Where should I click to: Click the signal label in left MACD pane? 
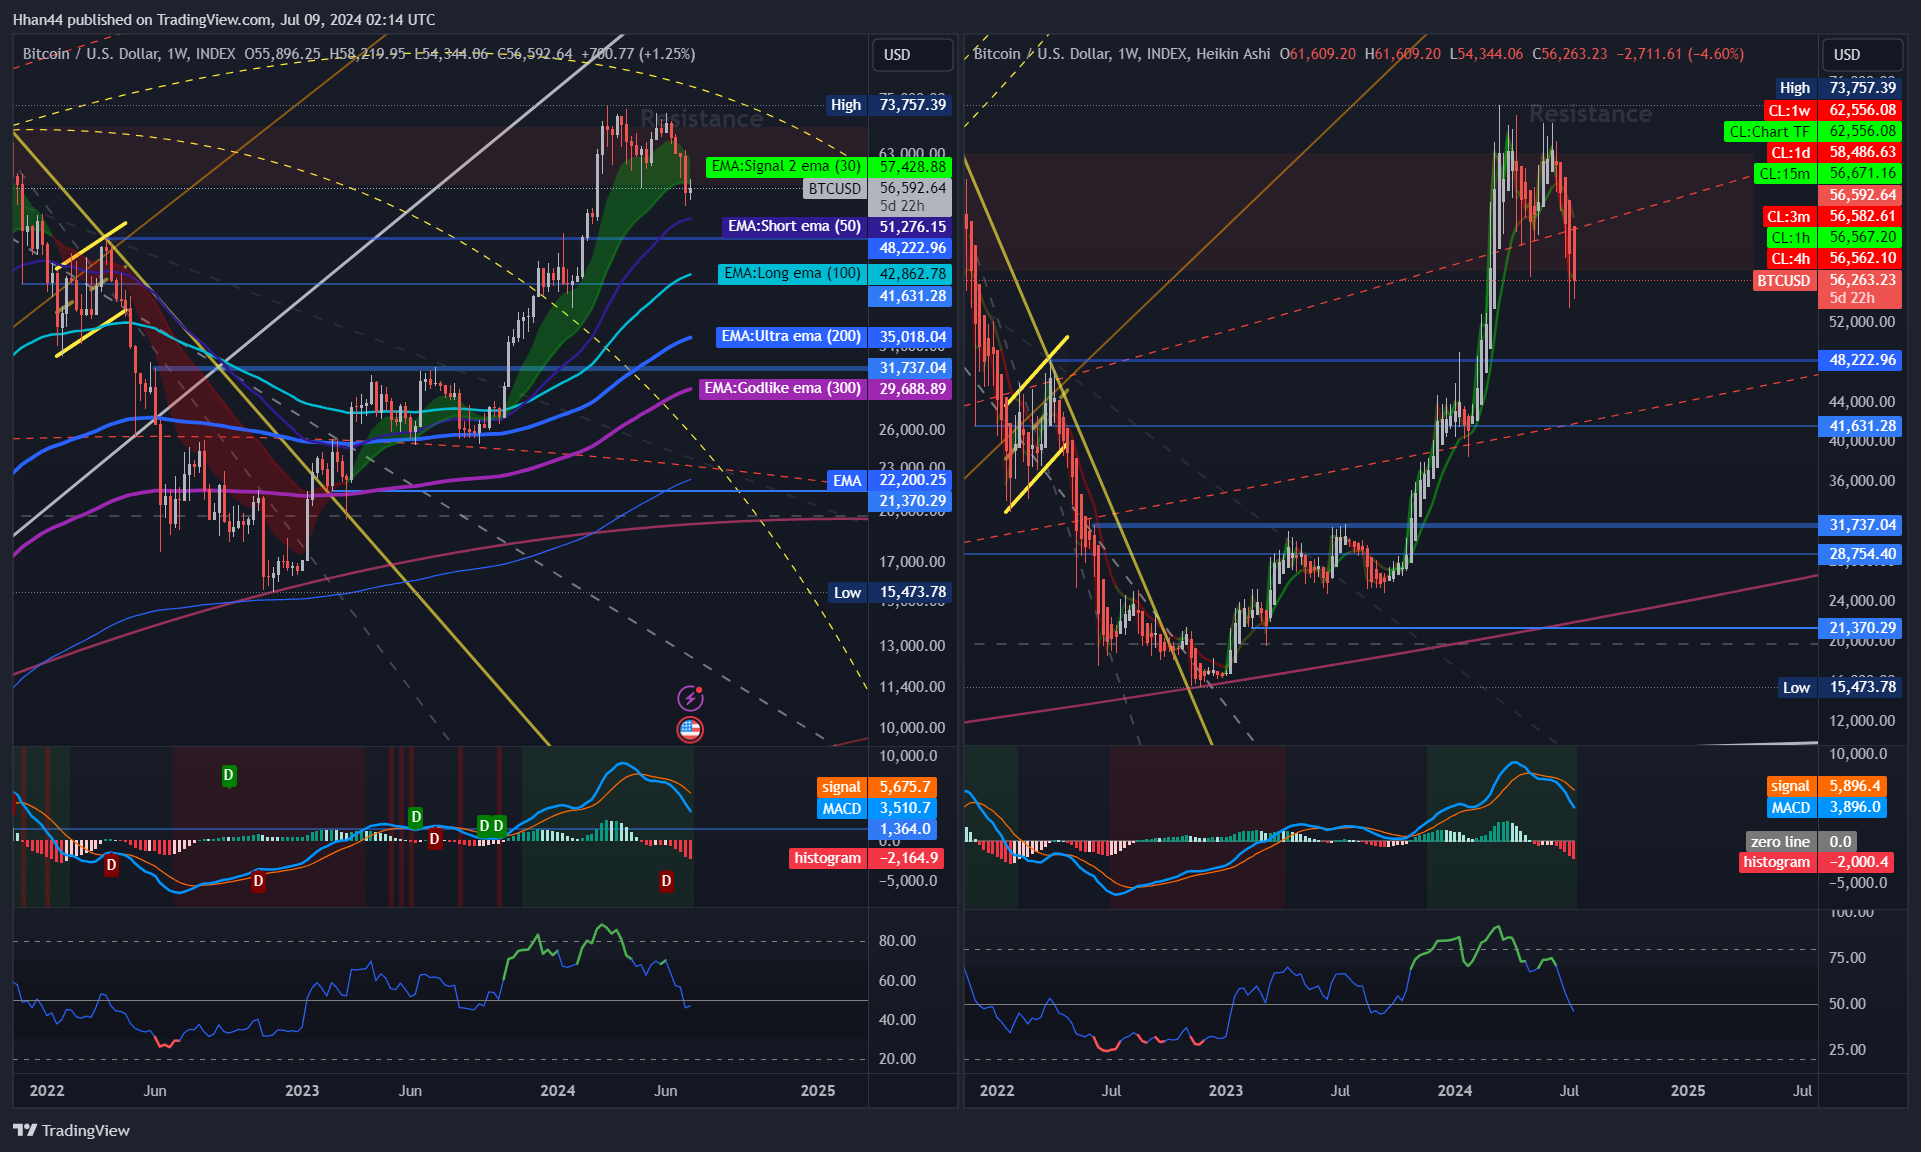point(841,788)
